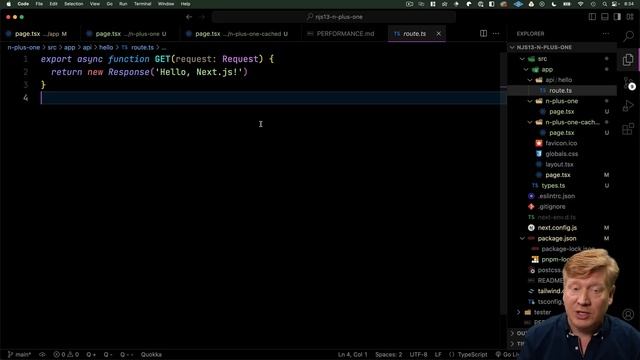Click Ln 4, Col 1 cursor position
Image resolution: width=640 pixels, height=360 pixels.
click(353, 355)
